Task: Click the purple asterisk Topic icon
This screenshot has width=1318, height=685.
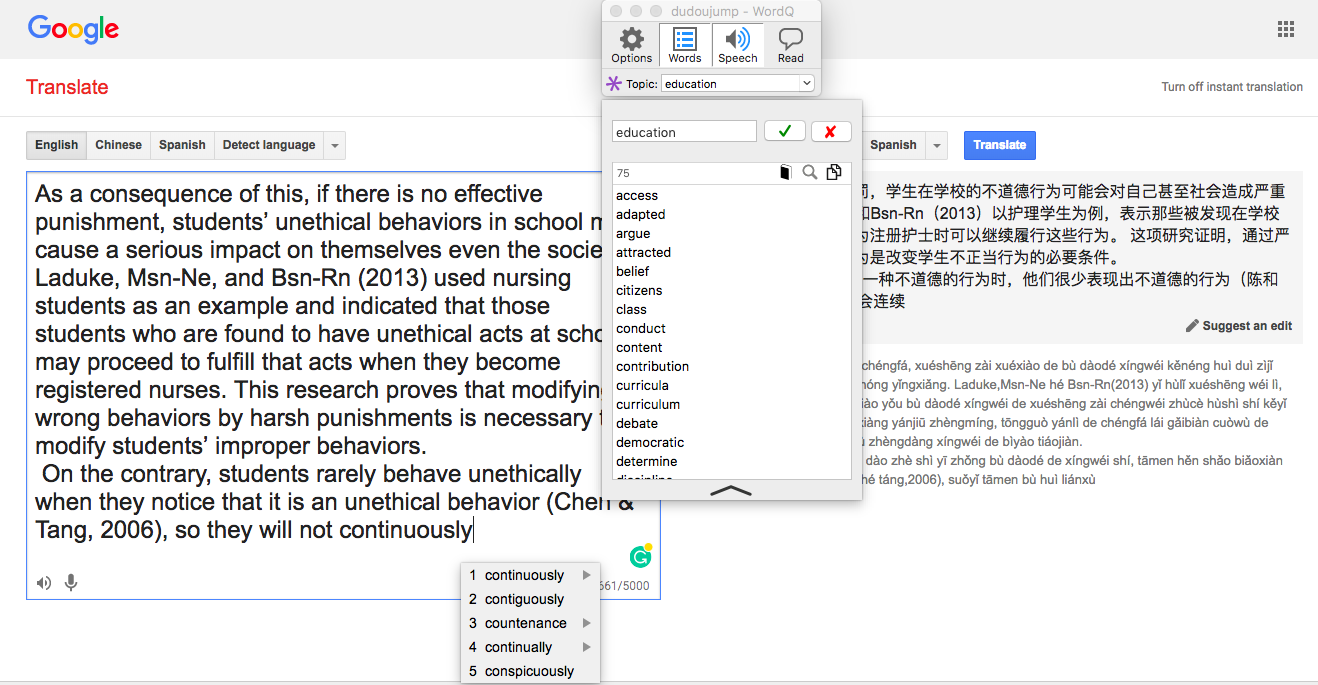Action: pos(614,84)
